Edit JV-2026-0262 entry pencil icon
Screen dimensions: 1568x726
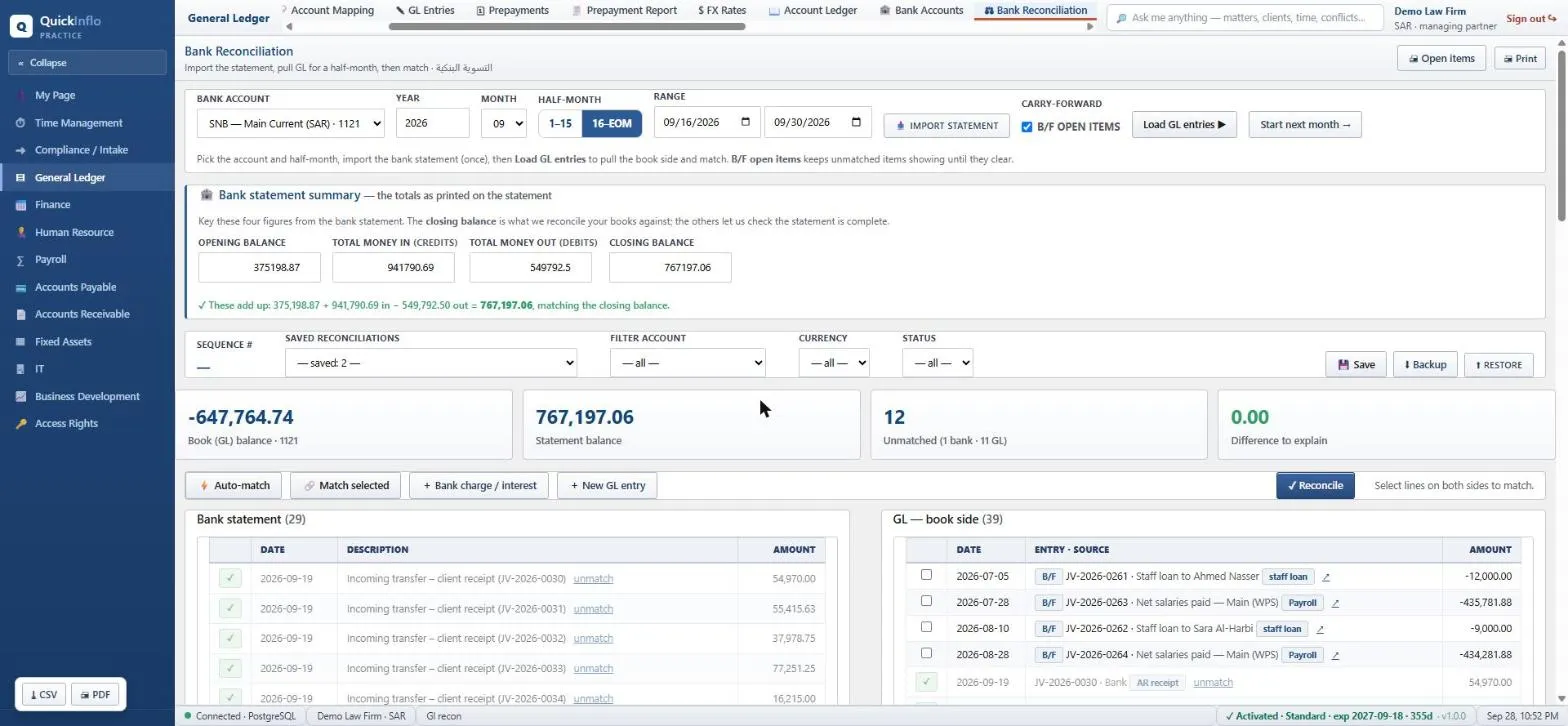coord(1320,629)
